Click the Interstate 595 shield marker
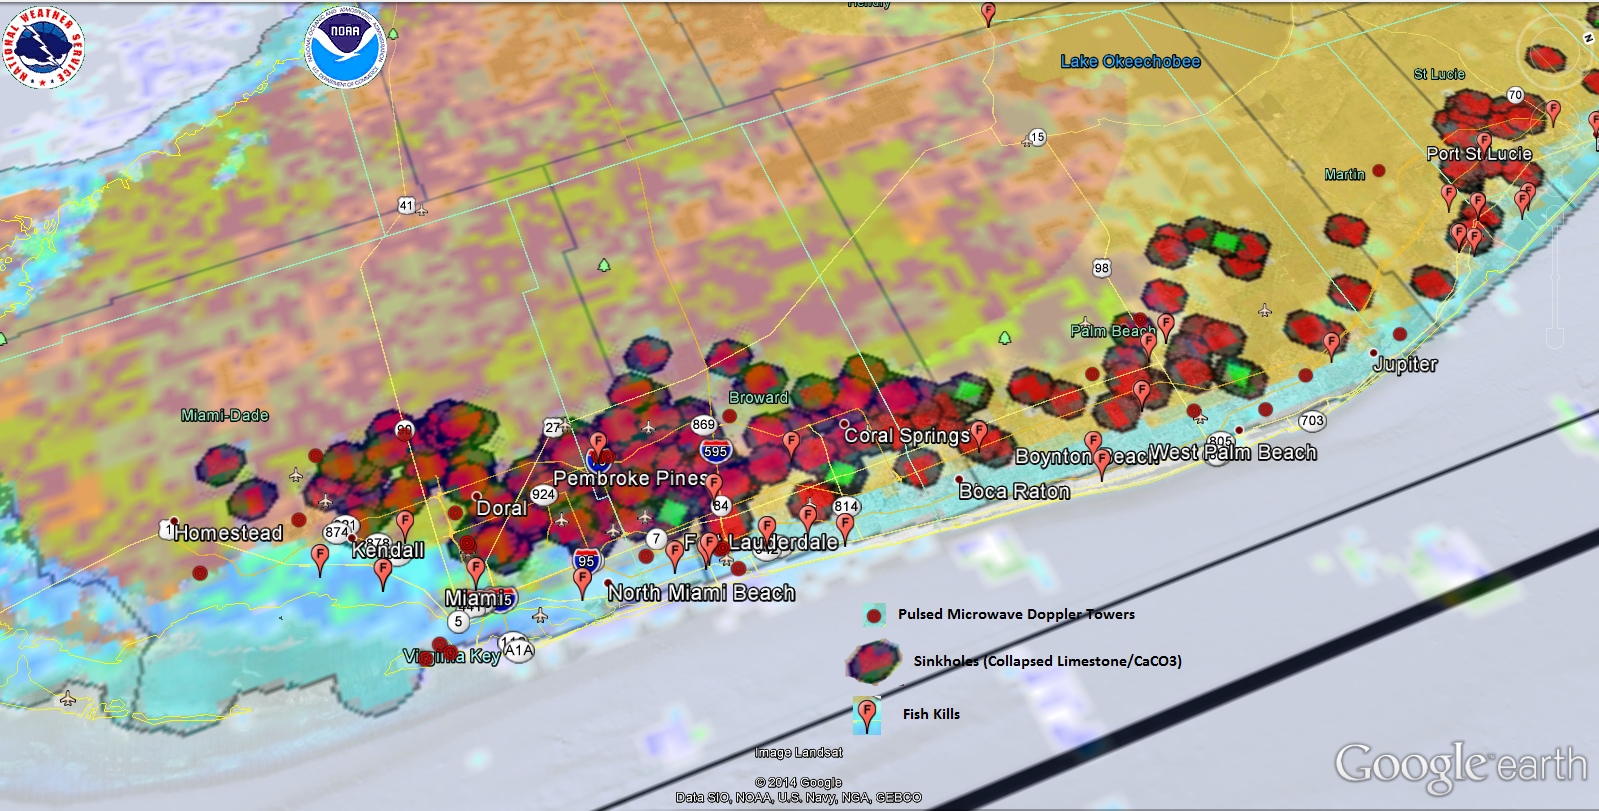The height and width of the screenshot is (811, 1599). point(715,451)
